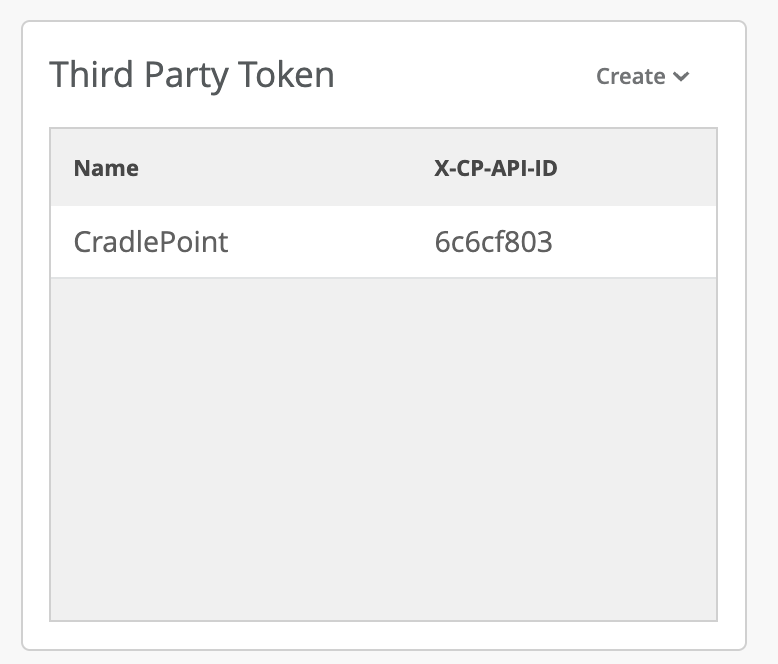
Task: Click the white panel margin below the table
Action: pos(383,635)
